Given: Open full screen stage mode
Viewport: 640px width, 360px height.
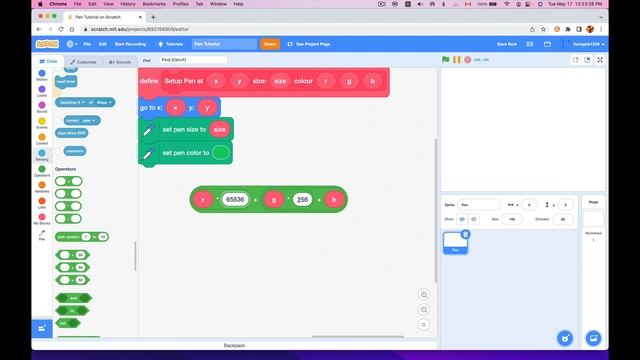Looking at the screenshot, I should point(600,60).
